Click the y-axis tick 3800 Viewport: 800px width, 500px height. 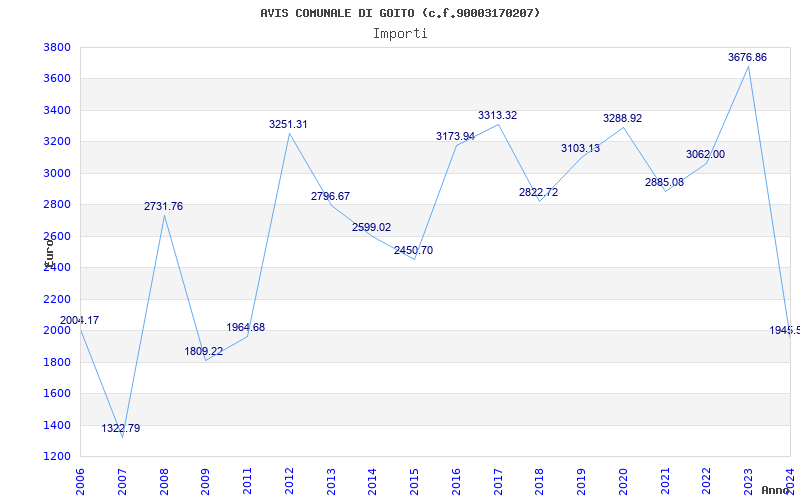(57, 47)
